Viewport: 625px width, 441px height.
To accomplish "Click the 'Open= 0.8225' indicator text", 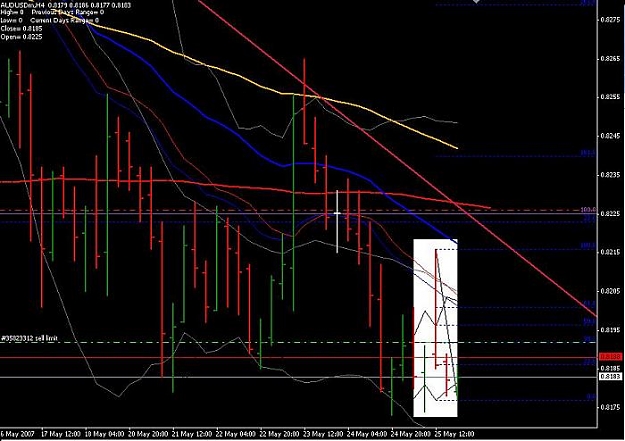I will 22,37.
